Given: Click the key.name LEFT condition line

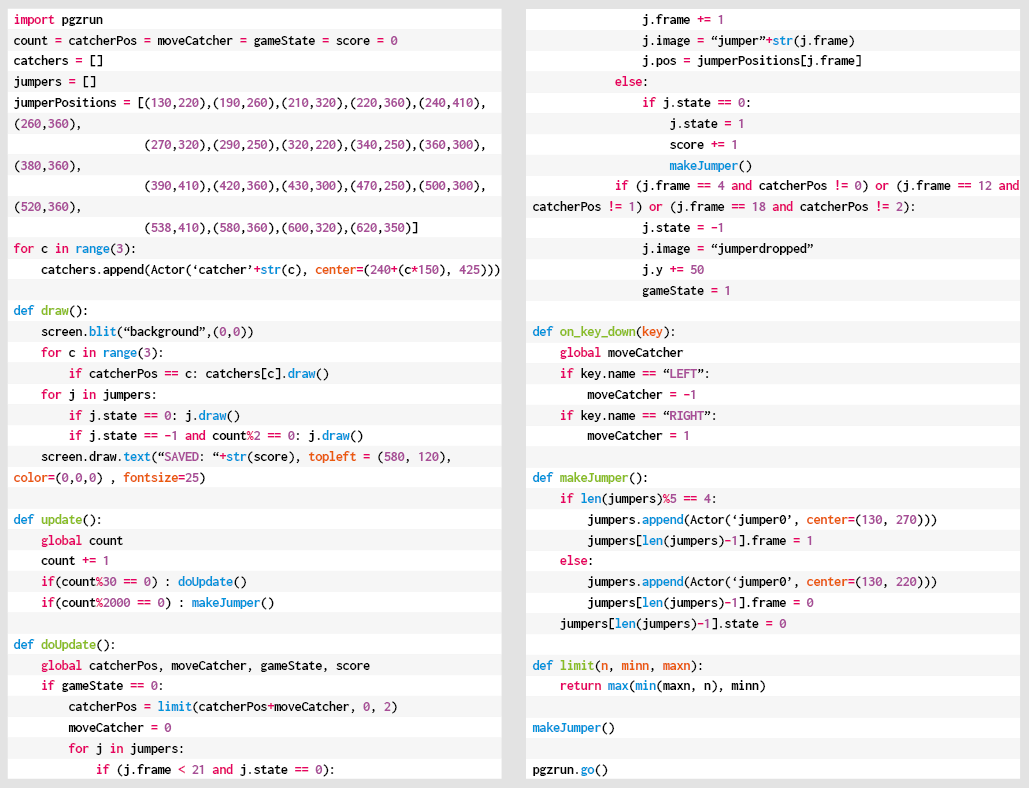Looking at the screenshot, I should coord(634,373).
